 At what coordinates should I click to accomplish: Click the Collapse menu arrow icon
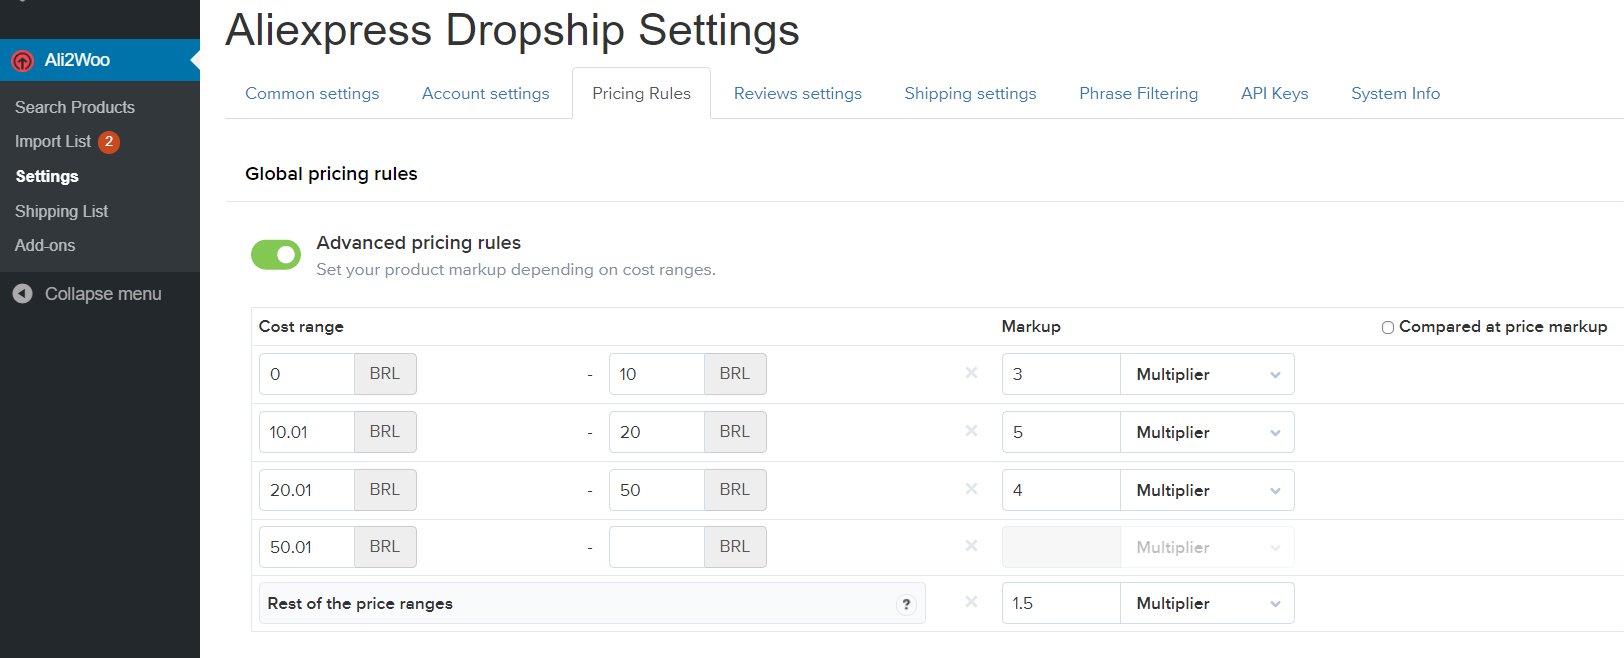pyautogui.click(x=22, y=294)
